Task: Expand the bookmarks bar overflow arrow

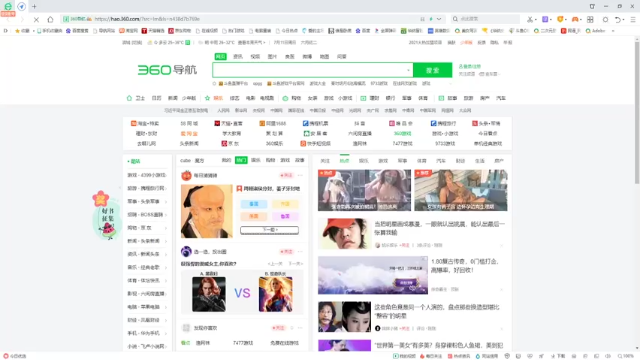Action: tap(613, 31)
